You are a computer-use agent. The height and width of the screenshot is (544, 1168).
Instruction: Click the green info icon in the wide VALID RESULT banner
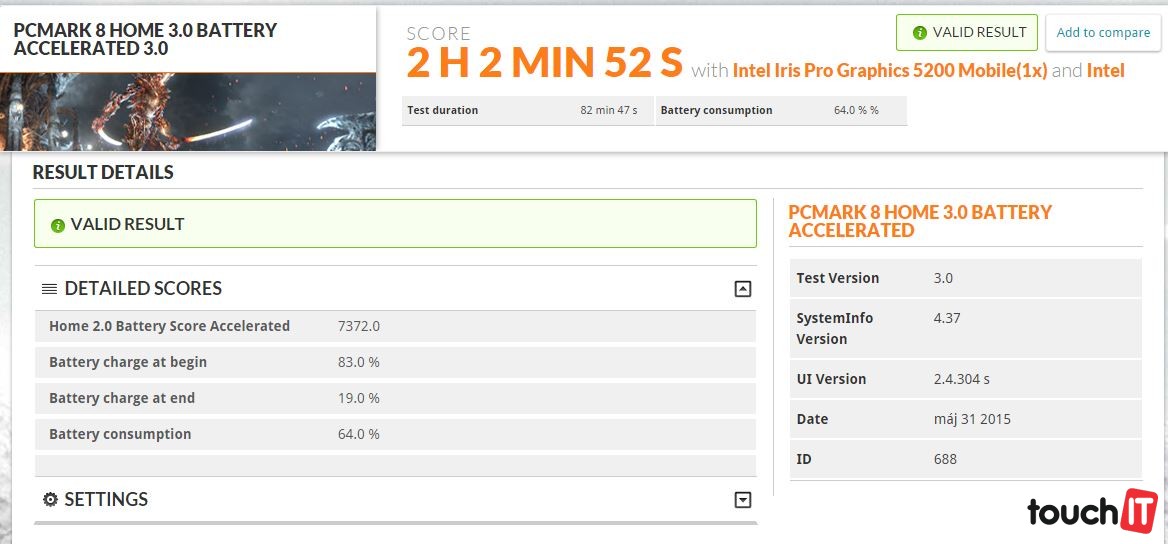58,225
